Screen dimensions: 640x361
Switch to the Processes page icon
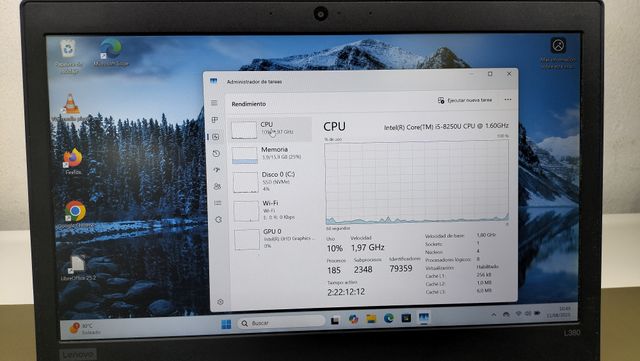tap(215, 120)
